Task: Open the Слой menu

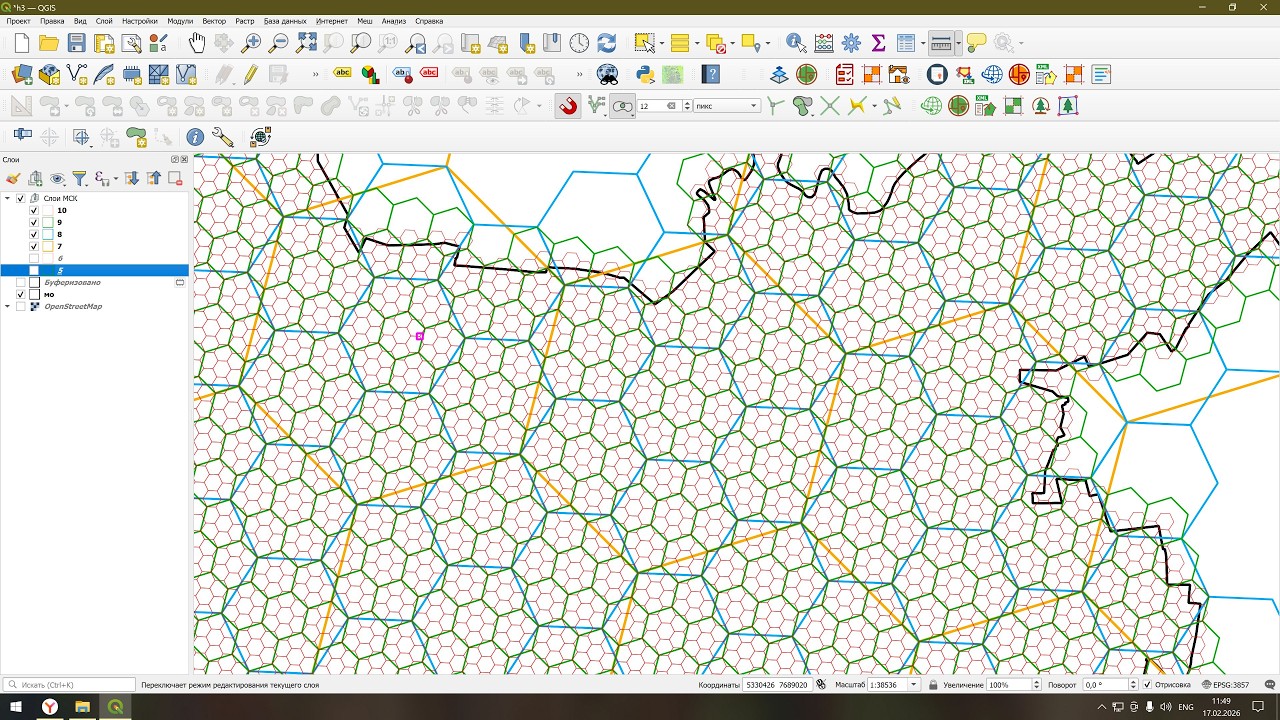Action: [104, 21]
